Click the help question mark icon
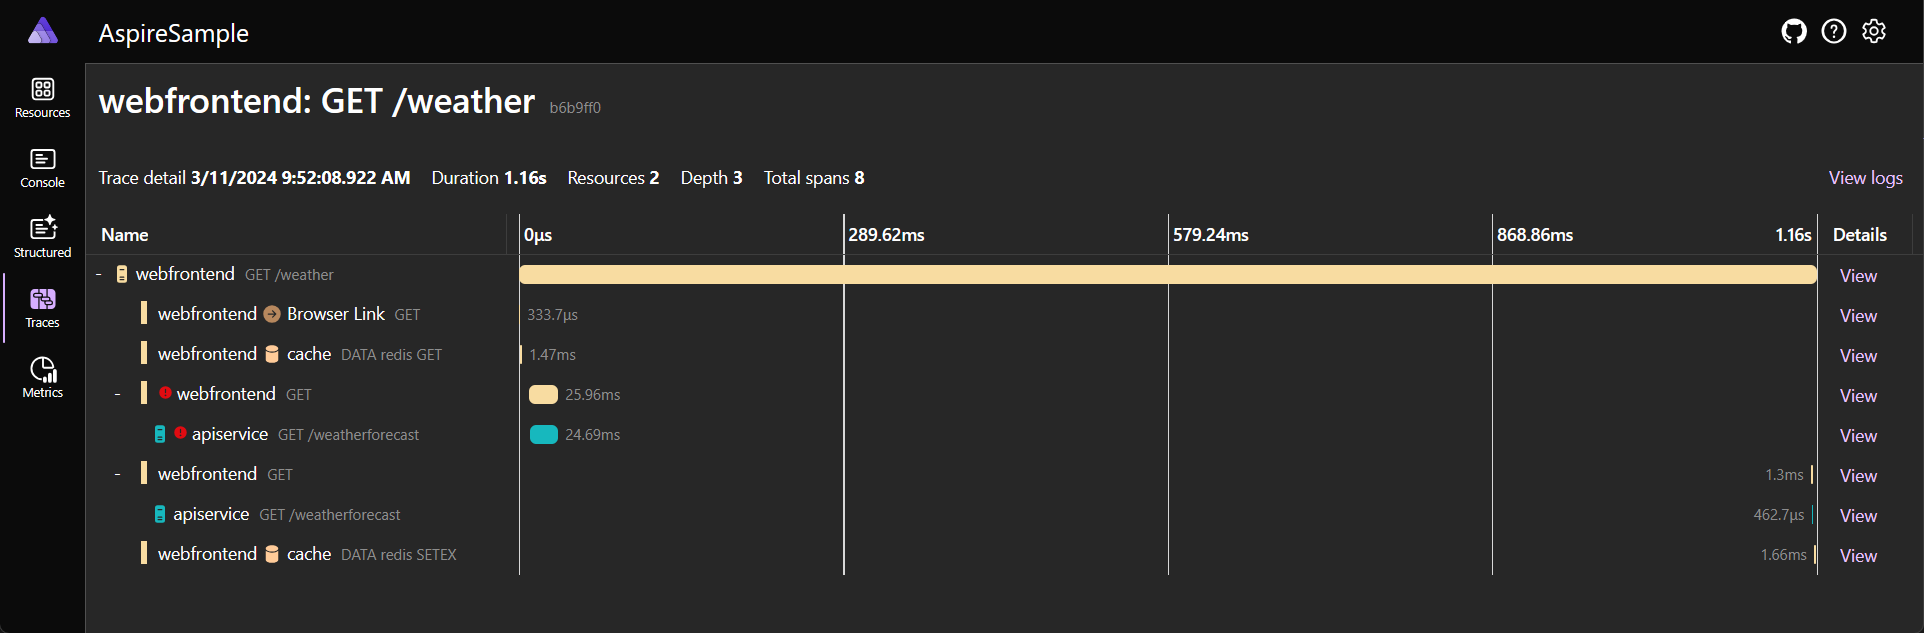 (x=1834, y=32)
